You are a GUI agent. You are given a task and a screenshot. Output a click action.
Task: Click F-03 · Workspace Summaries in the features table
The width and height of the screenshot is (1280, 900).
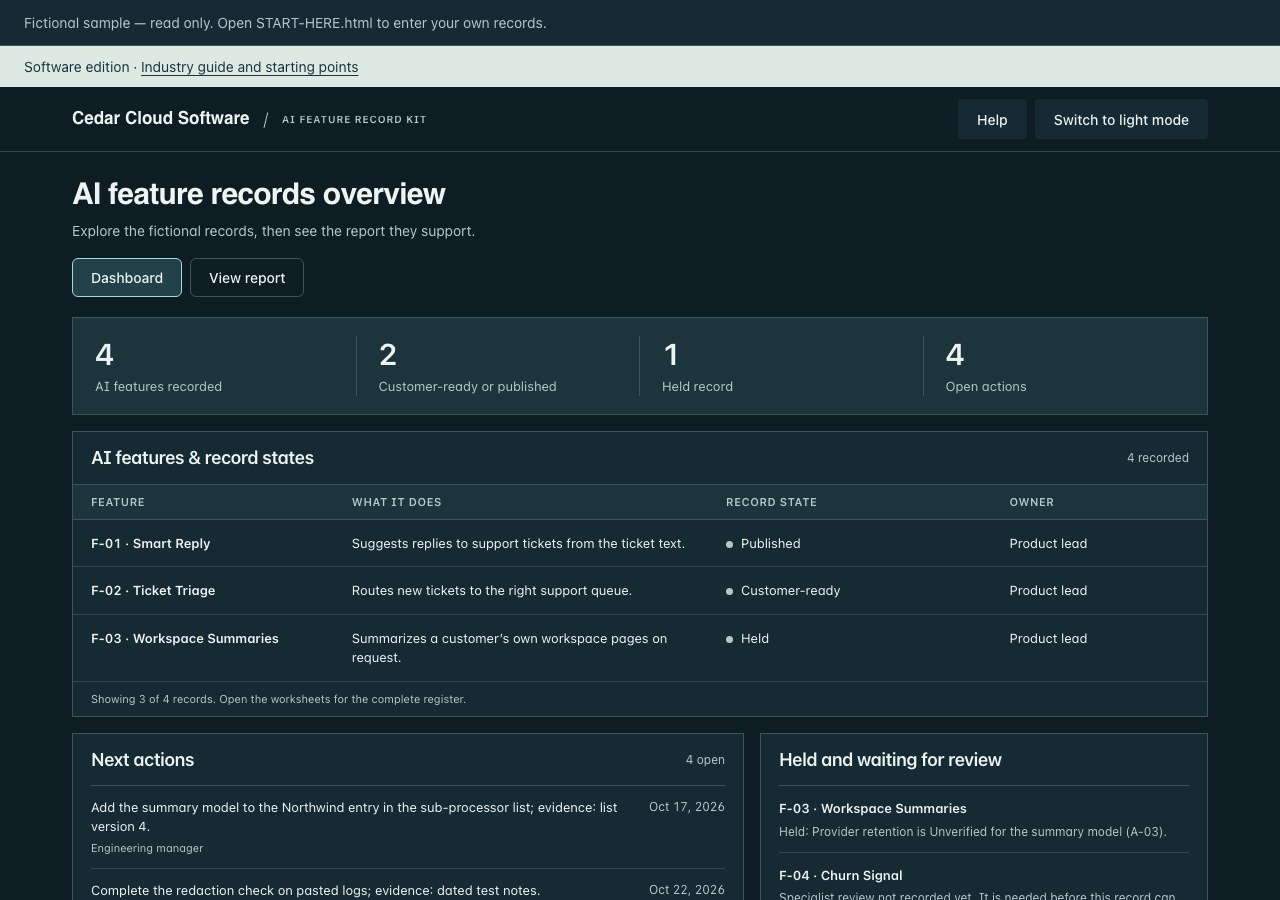(x=185, y=638)
